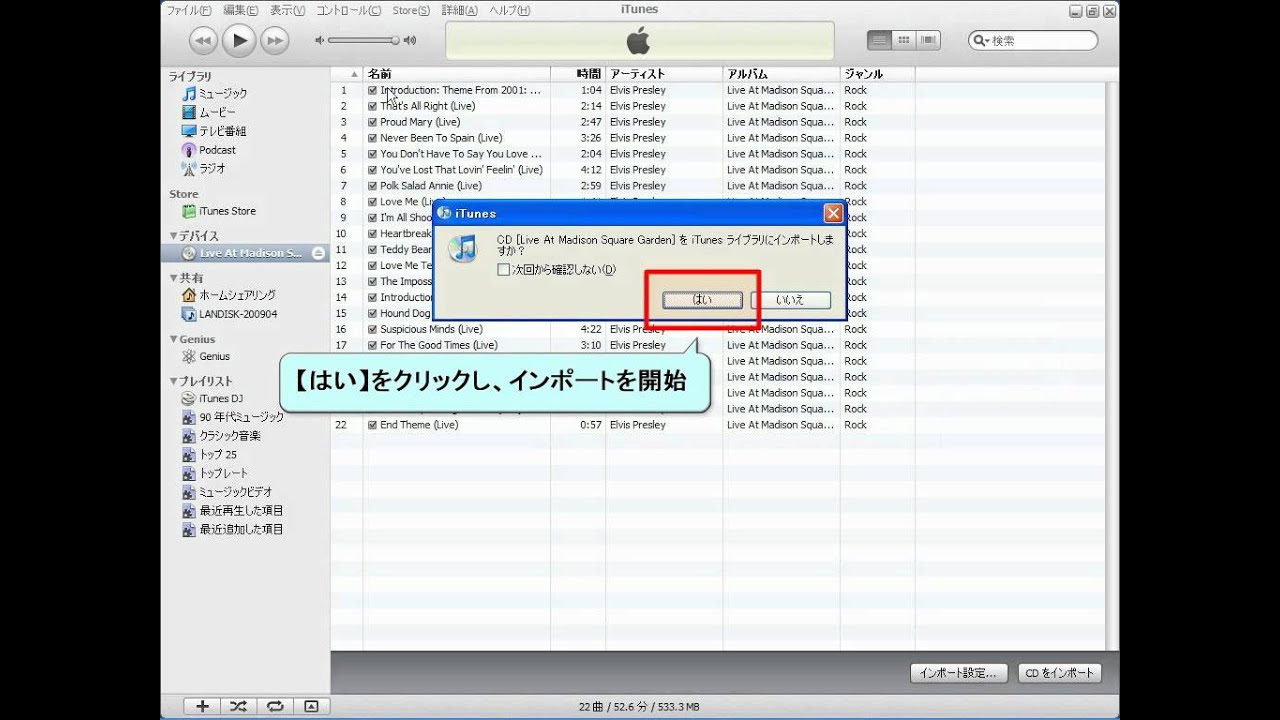
Task: Open トップ 25 playlist
Action: point(209,454)
